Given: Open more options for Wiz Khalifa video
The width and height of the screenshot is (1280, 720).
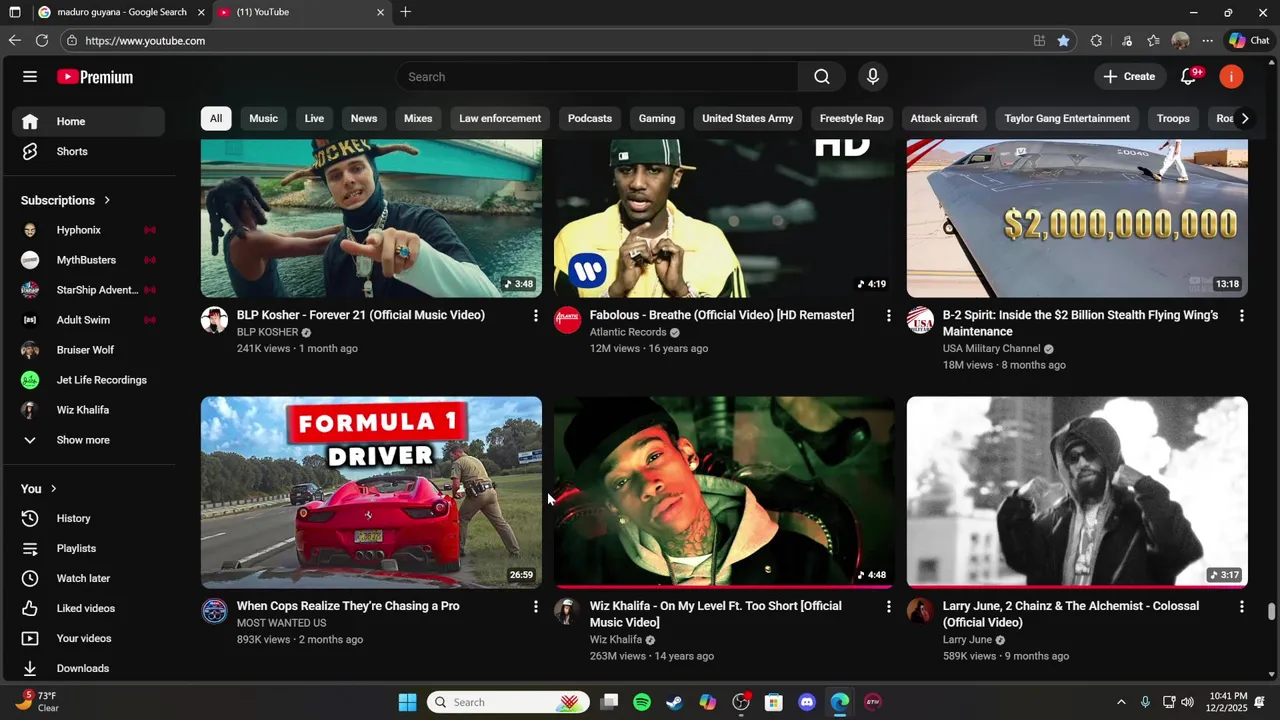Looking at the screenshot, I should 888,607.
